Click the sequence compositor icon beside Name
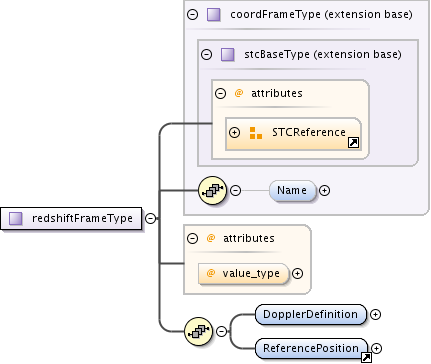The height and width of the screenshot is (364, 431). pos(212,191)
